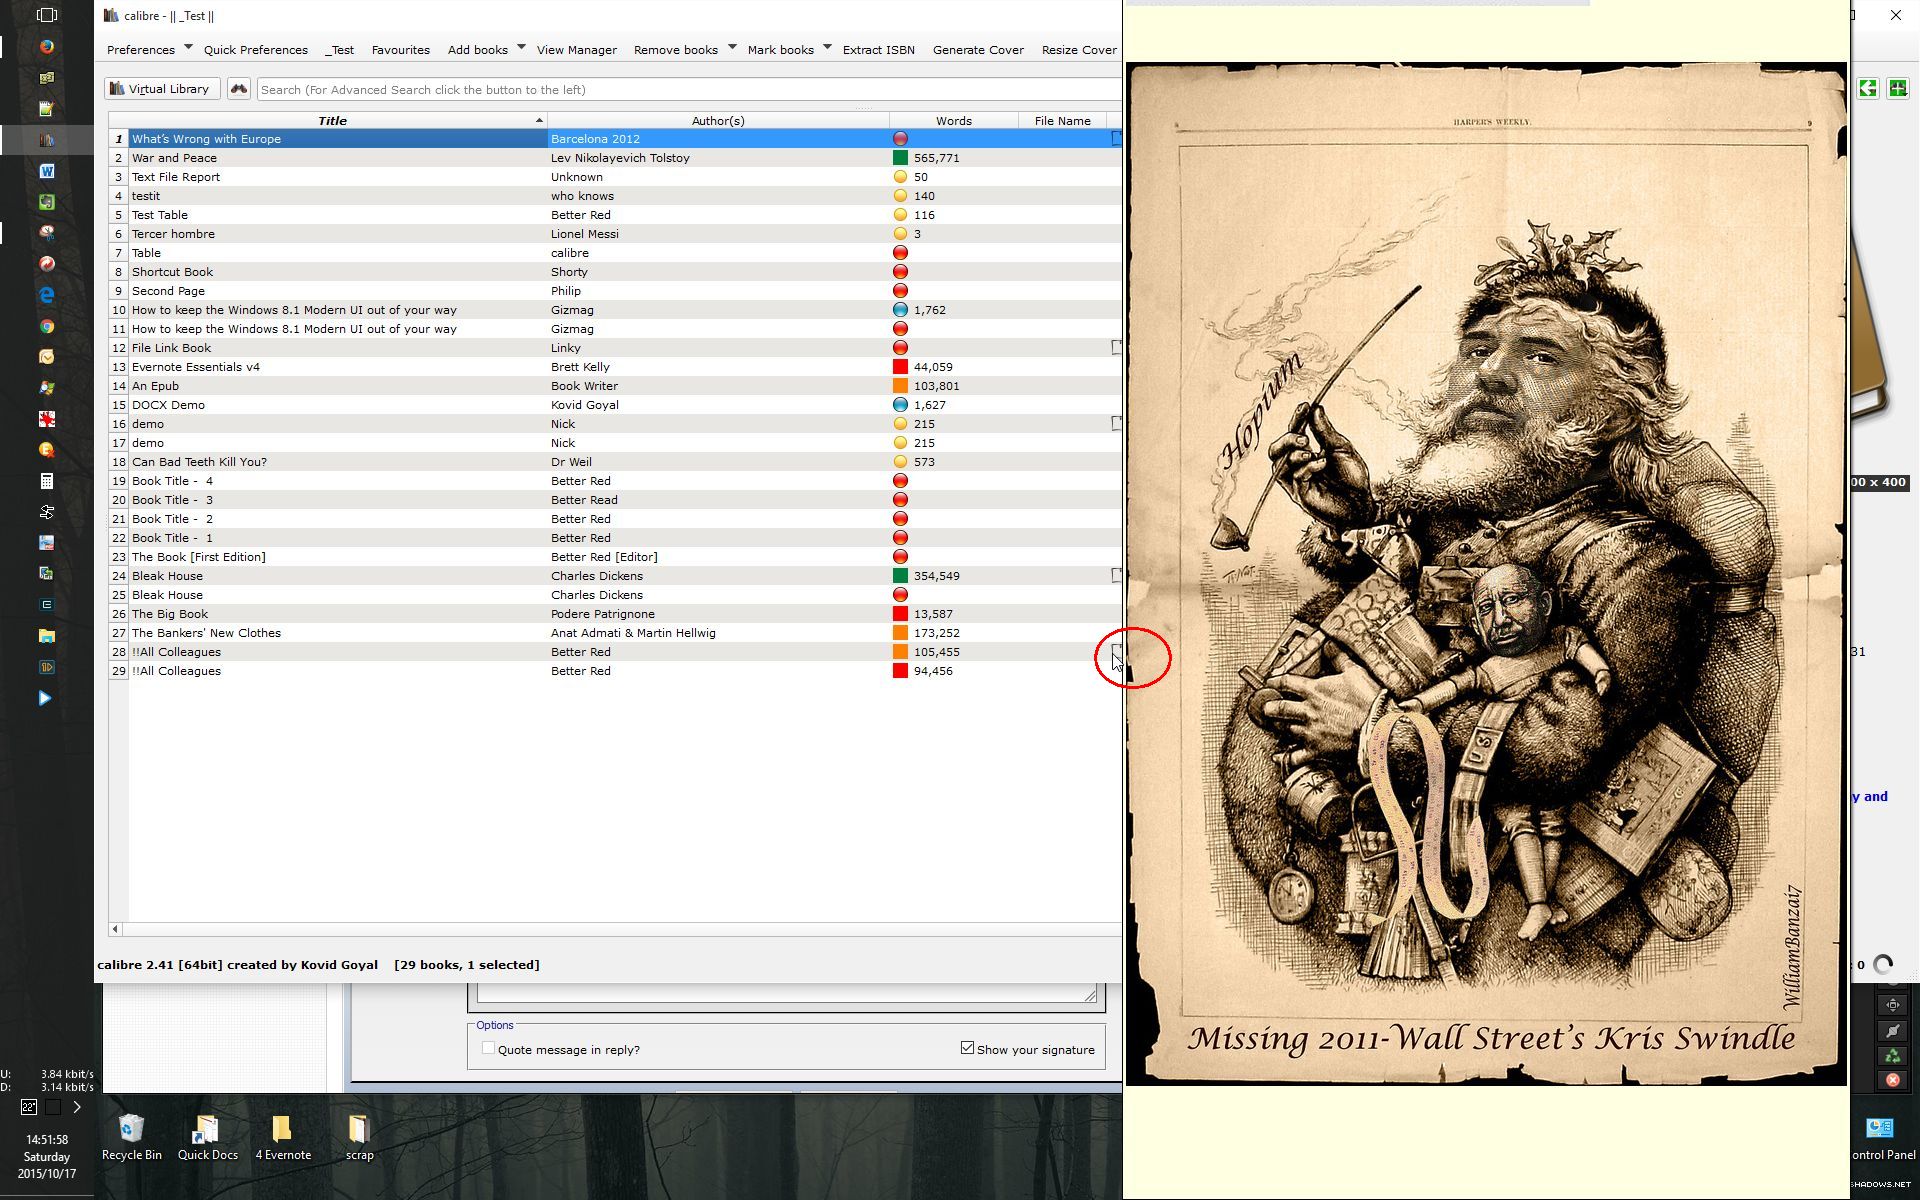
Task: Uncheck Show your signature checkbox
Action: (x=967, y=1048)
